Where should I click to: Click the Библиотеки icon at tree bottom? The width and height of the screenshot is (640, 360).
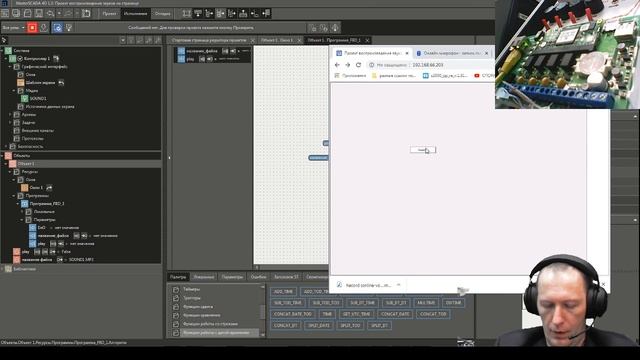(x=8, y=269)
